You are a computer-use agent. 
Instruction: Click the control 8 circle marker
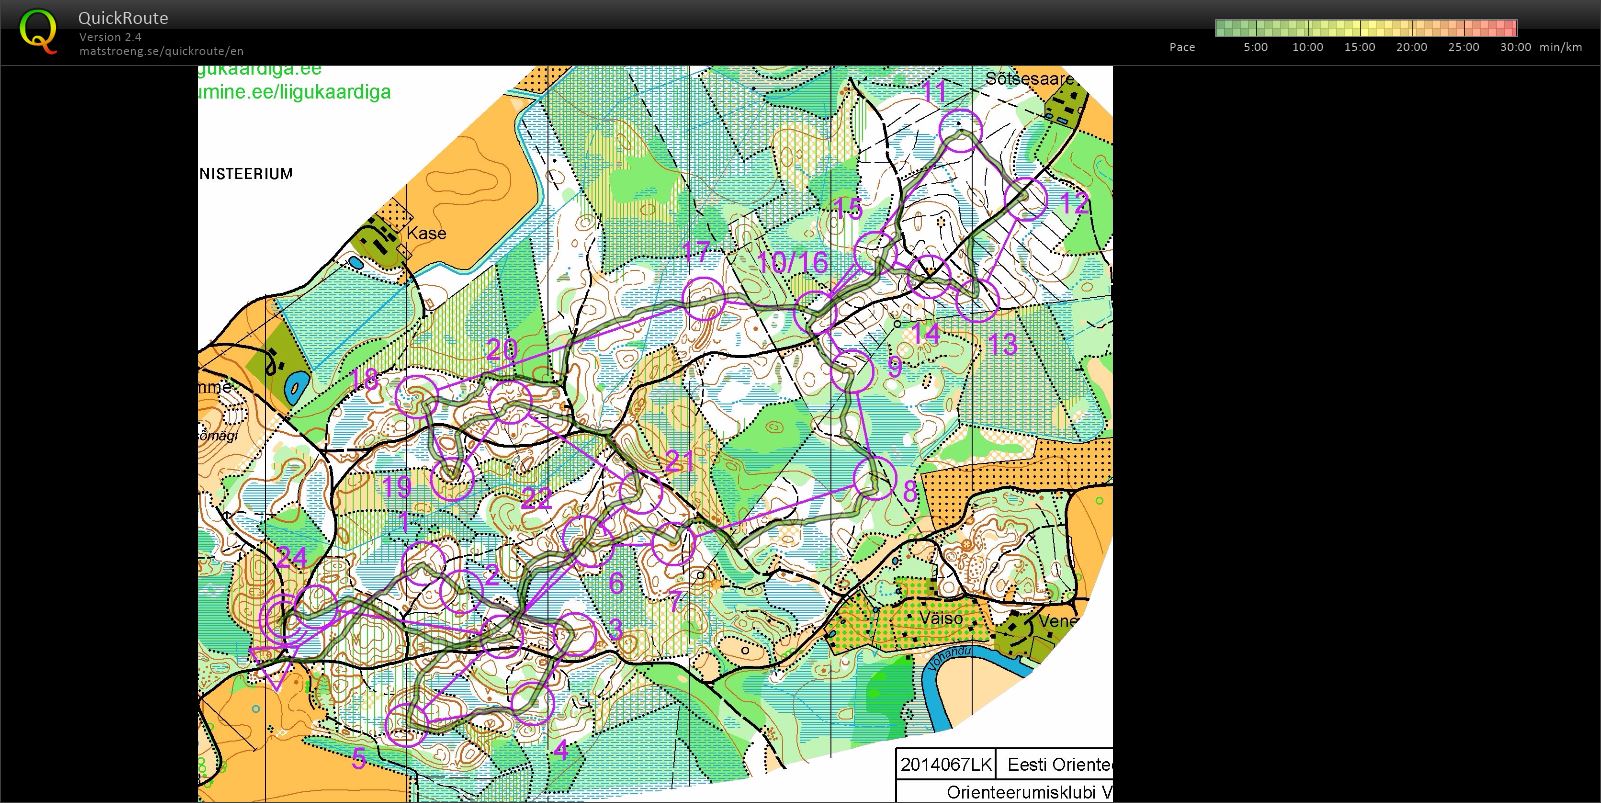(875, 477)
